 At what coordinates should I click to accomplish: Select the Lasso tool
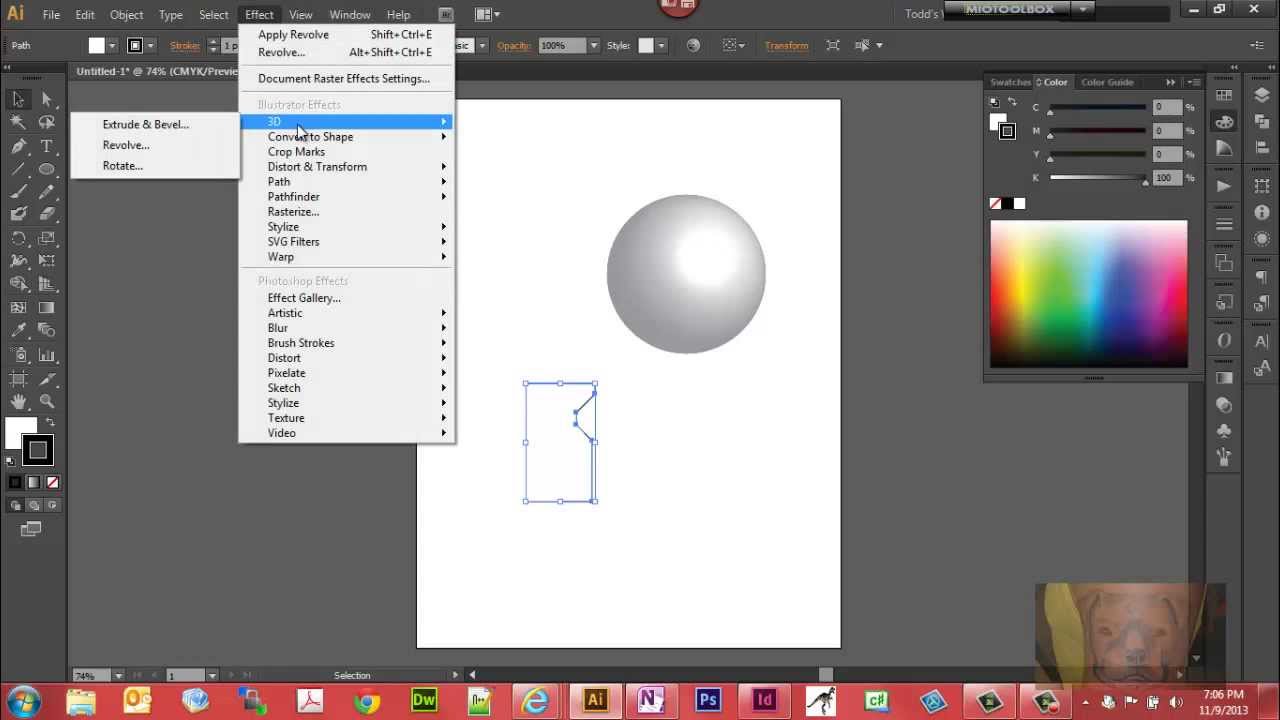(47, 122)
